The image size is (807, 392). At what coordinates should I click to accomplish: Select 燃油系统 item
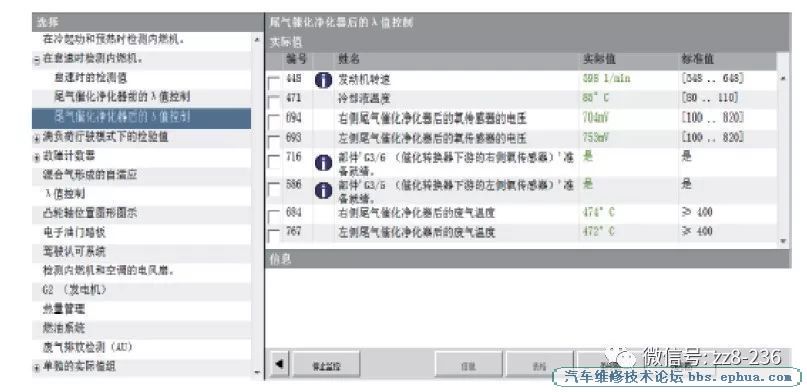[x=64, y=328]
